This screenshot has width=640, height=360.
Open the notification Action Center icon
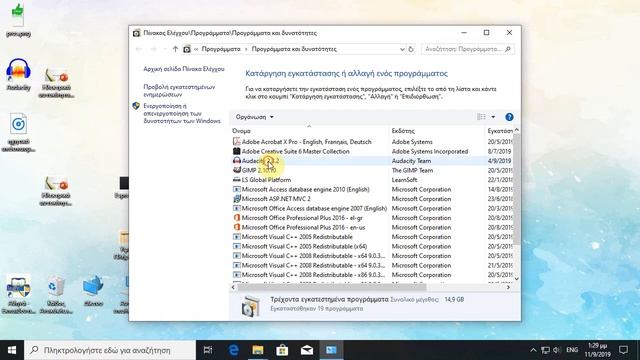(x=623, y=350)
